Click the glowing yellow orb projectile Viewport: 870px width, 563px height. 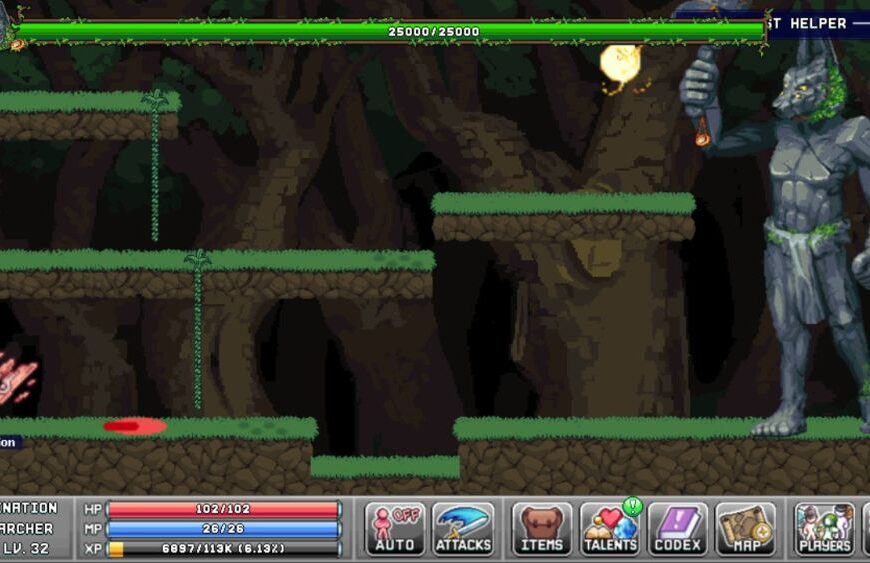619,62
